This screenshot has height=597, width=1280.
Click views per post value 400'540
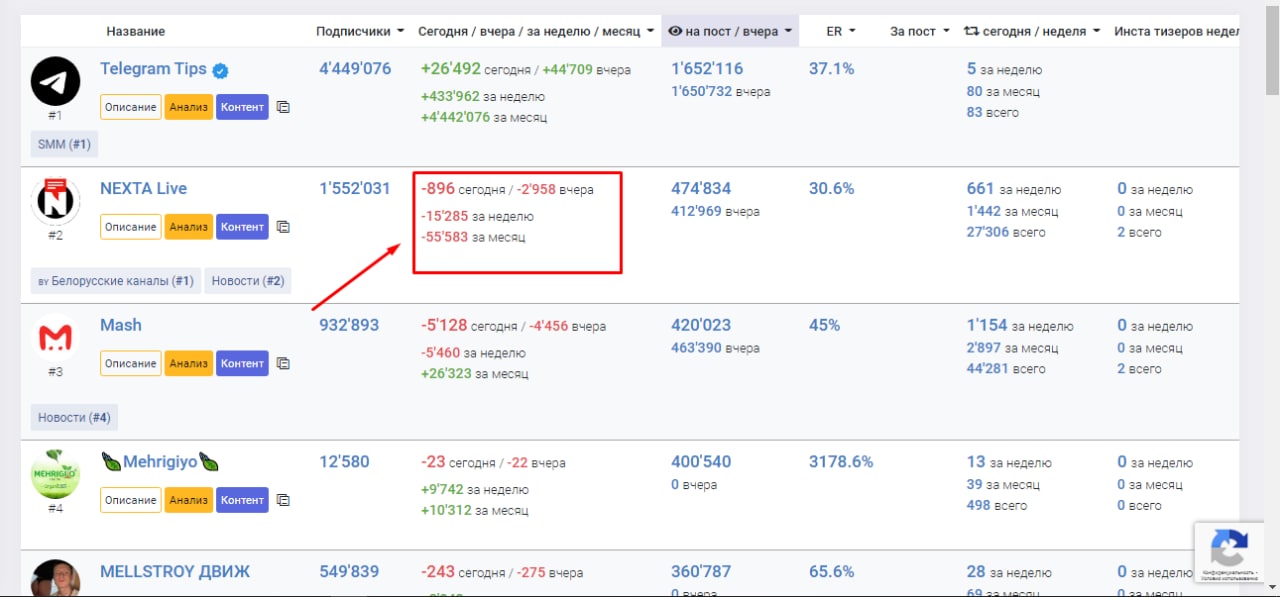click(x=701, y=462)
